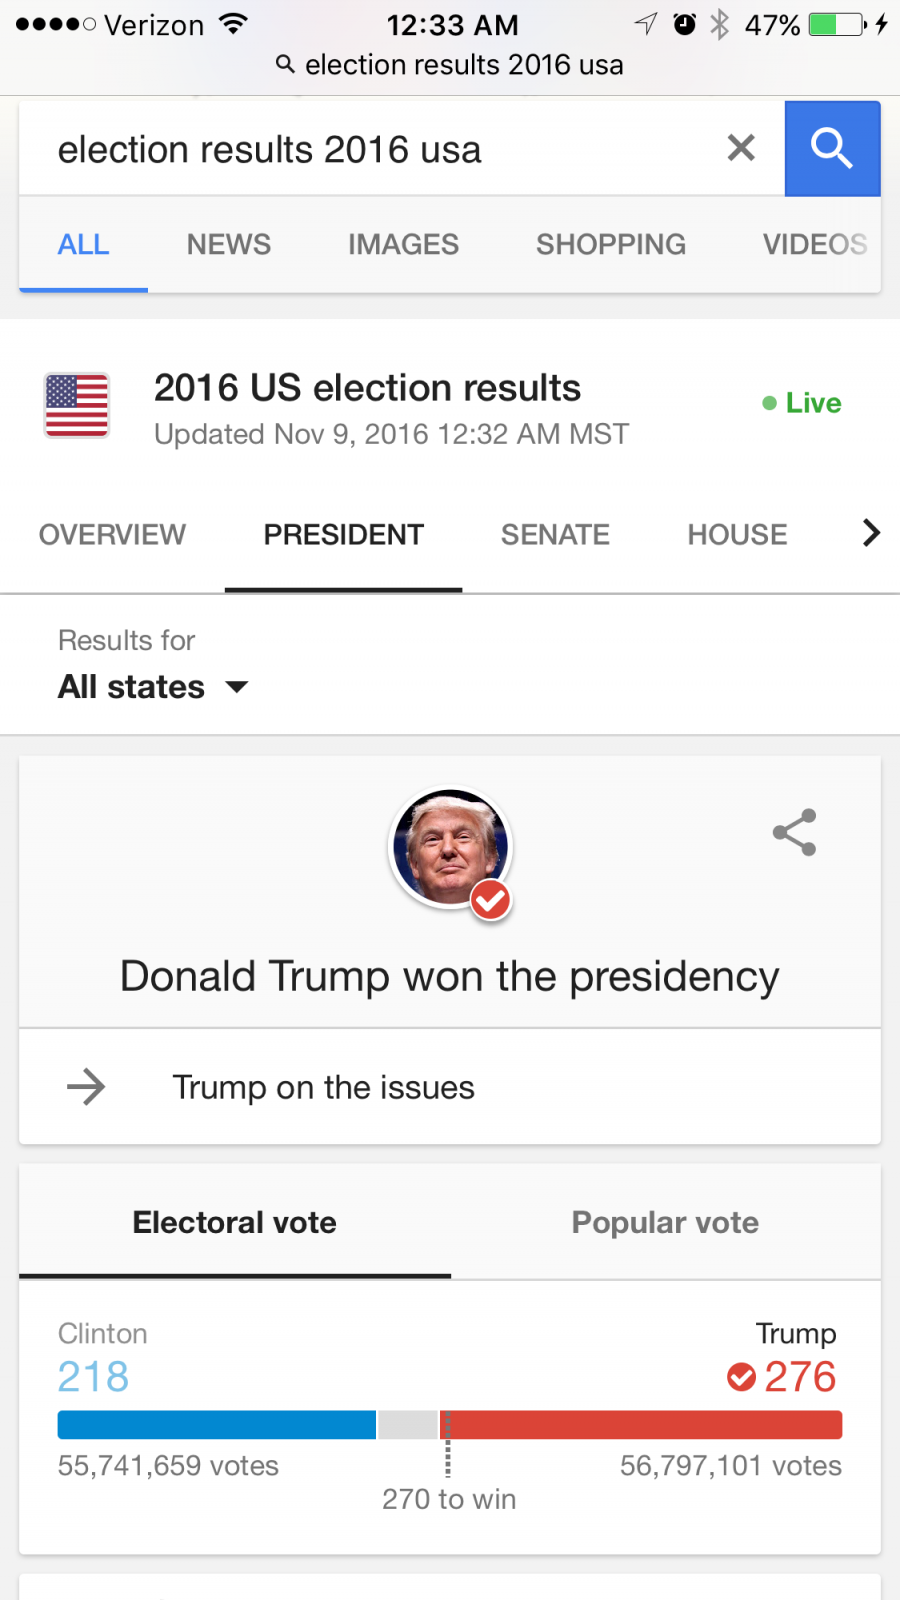This screenshot has width=900, height=1600.
Task: Tap the Bluetooth status icon
Action: point(719,24)
